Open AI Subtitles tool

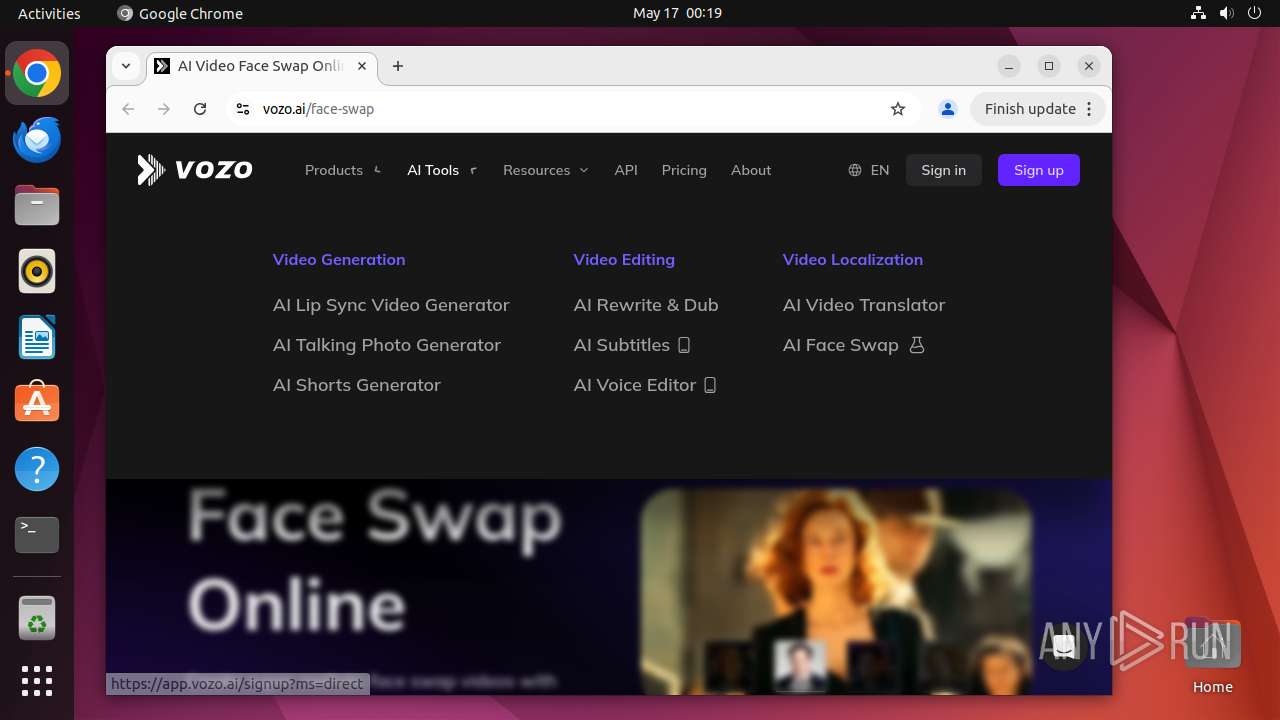tap(622, 345)
